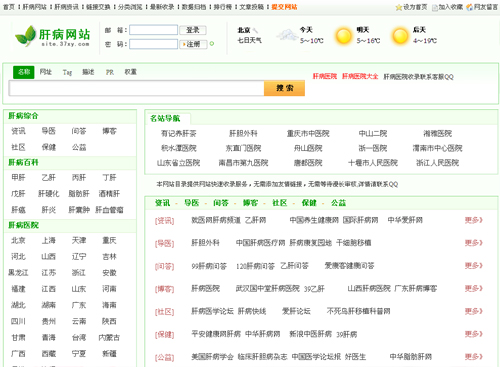The height and width of the screenshot is (367, 500).
Task: Open 首页 in top navigation
Action: click(9, 7)
